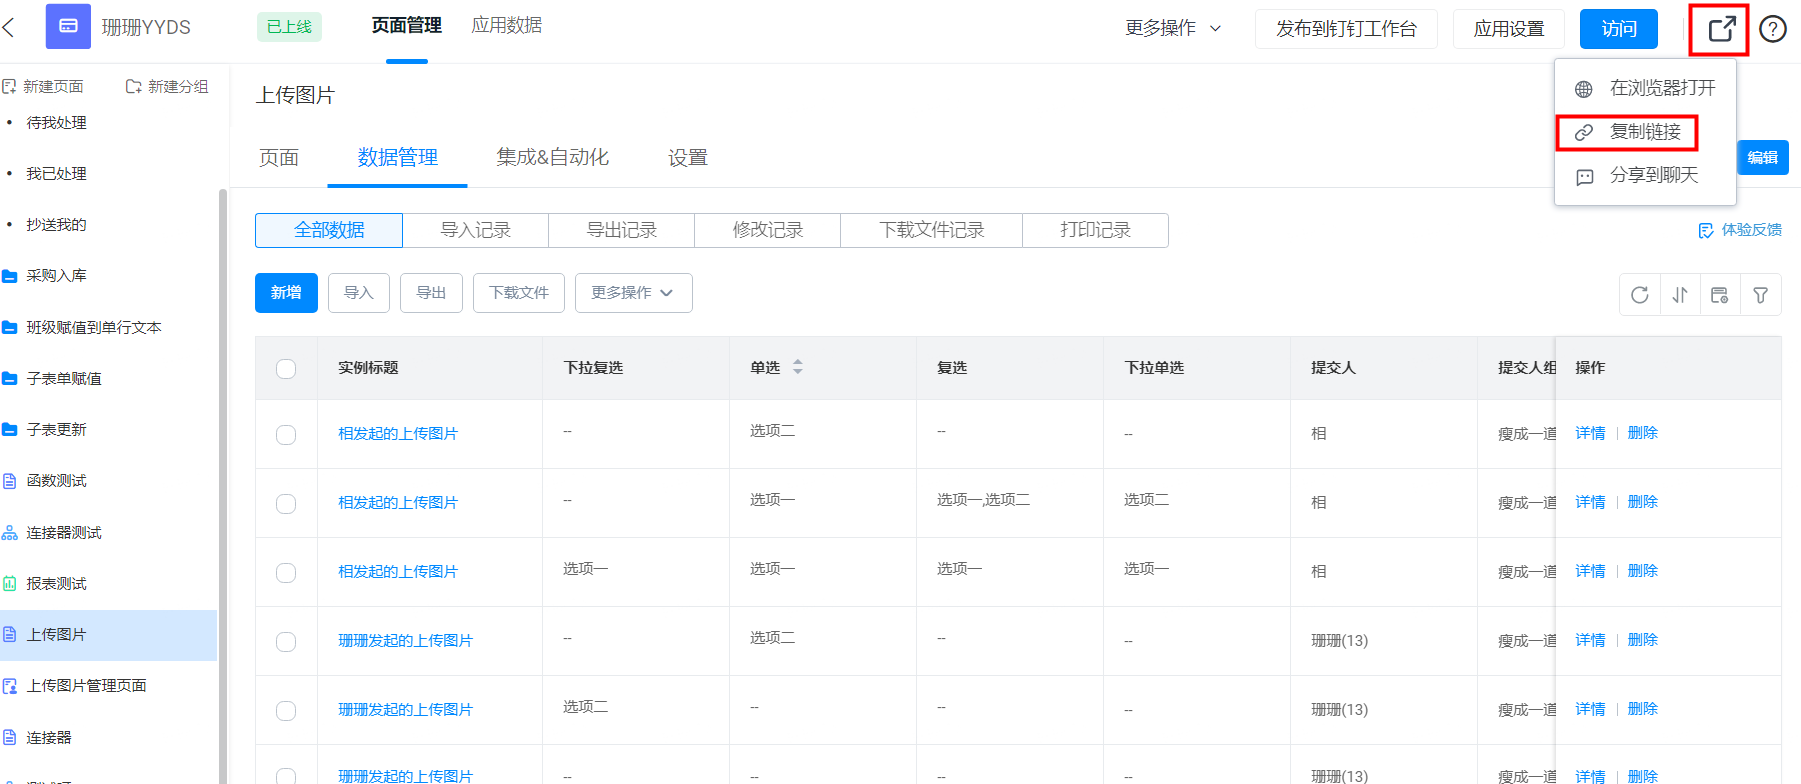Click the 体验反馈 feedback icon
Screen dimensions: 1801x784
click(x=1706, y=230)
